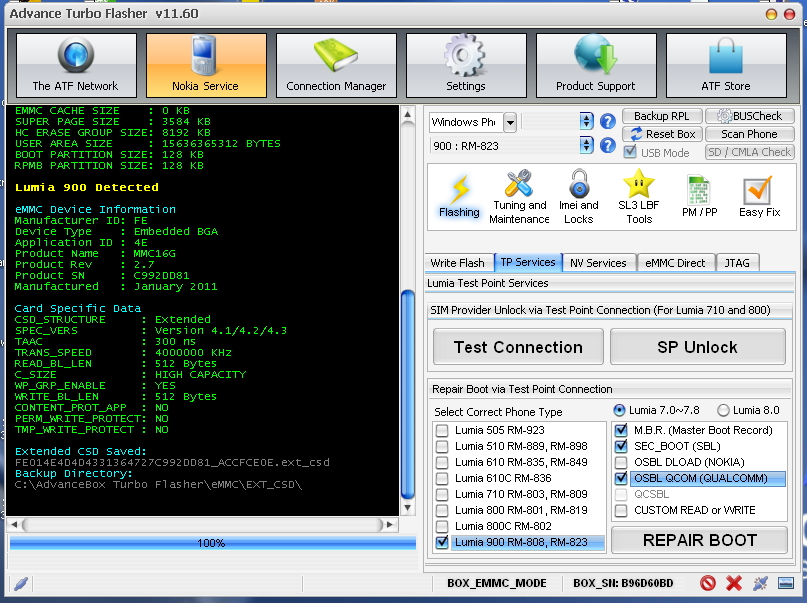The image size is (807, 603).
Task: Click the log vertical scrollbar thumb
Action: pos(408,395)
